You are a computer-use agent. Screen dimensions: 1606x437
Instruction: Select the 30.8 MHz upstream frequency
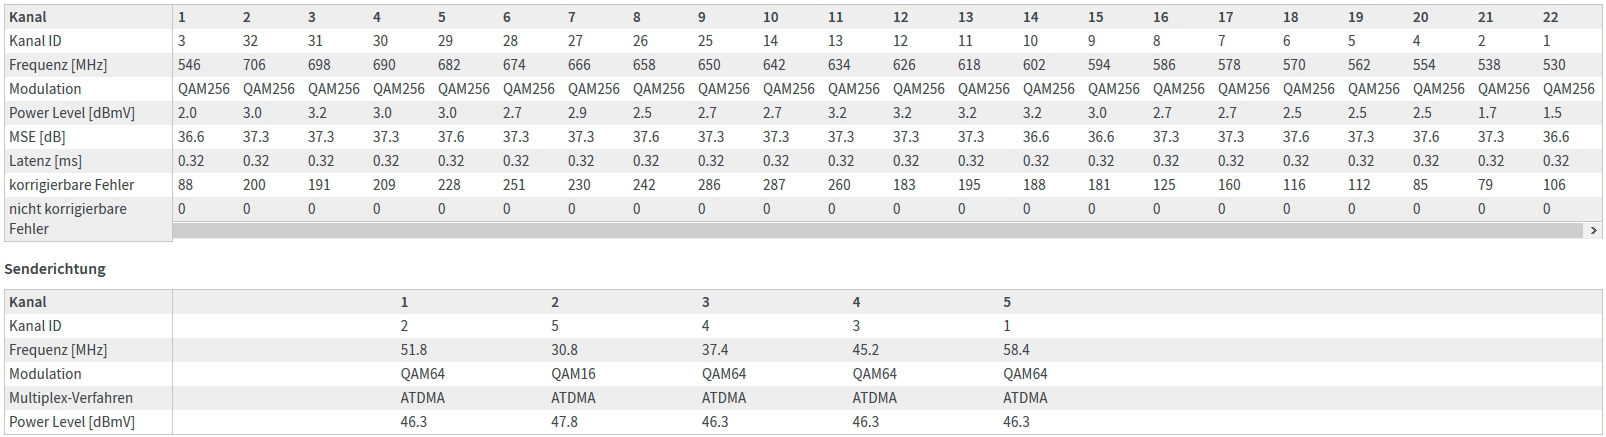point(564,350)
